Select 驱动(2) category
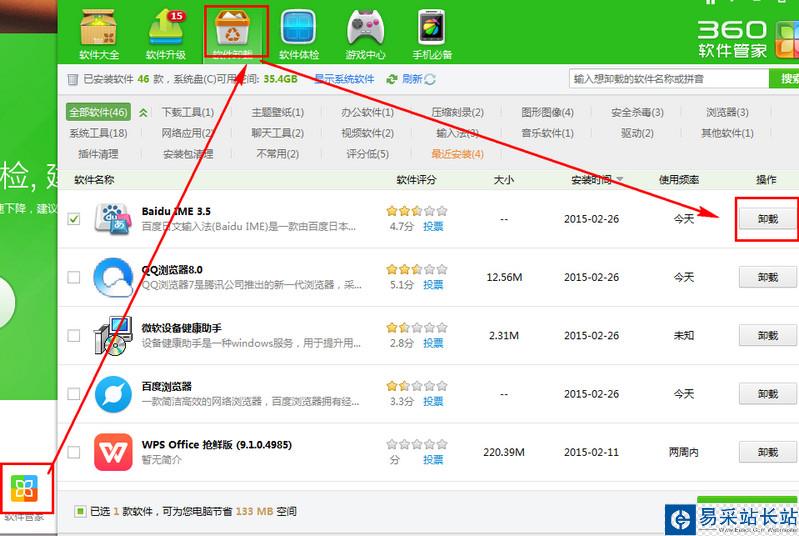The image size is (799, 536). click(637, 133)
